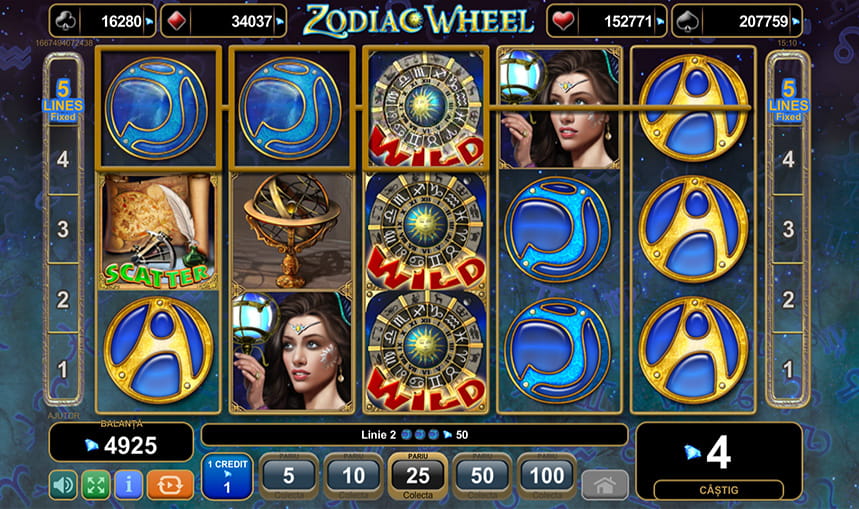Mute the game sound with speaker icon
The width and height of the screenshot is (859, 509).
(x=64, y=485)
